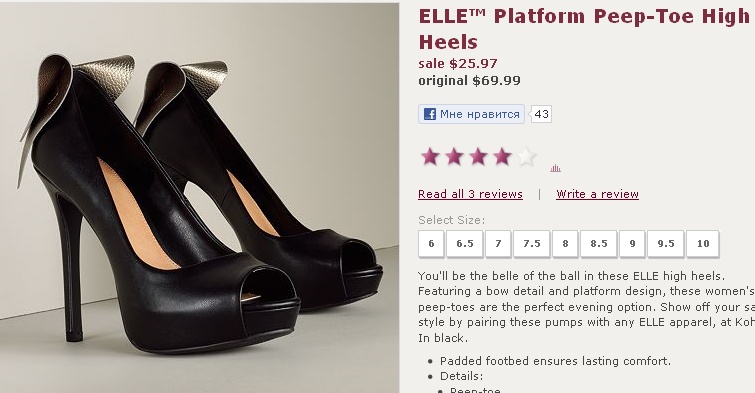The width and height of the screenshot is (755, 393).
Task: Click the third purple rating star
Action: (478, 157)
